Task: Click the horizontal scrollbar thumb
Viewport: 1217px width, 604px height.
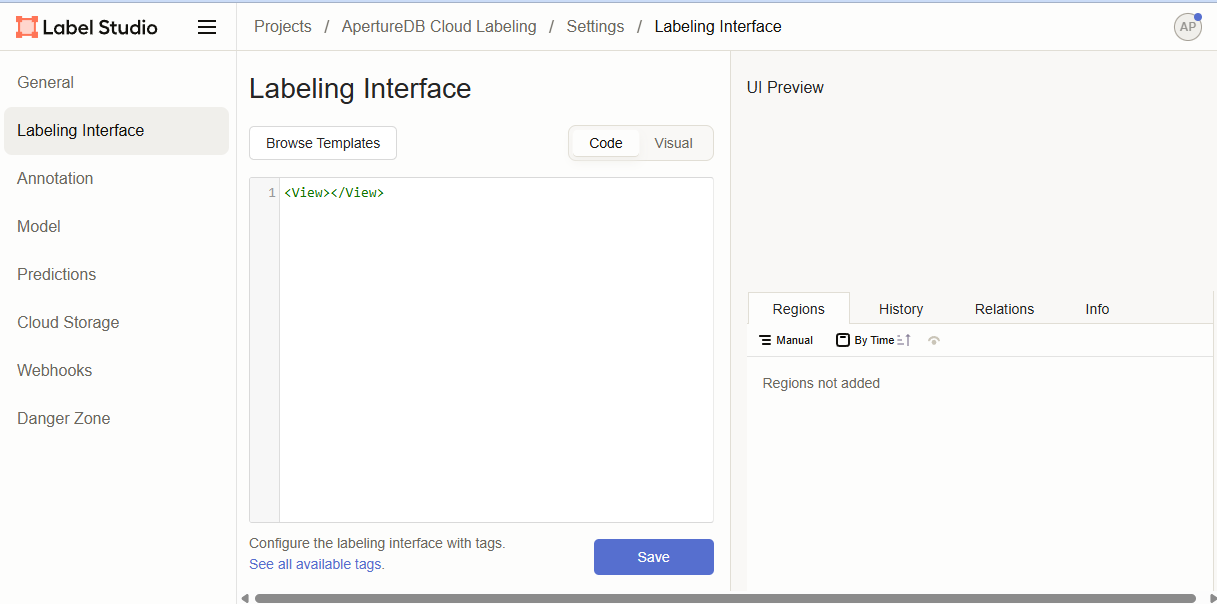Action: 725,598
